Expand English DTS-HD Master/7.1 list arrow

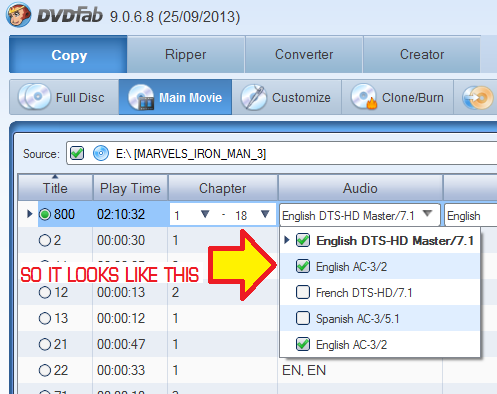tap(287, 240)
